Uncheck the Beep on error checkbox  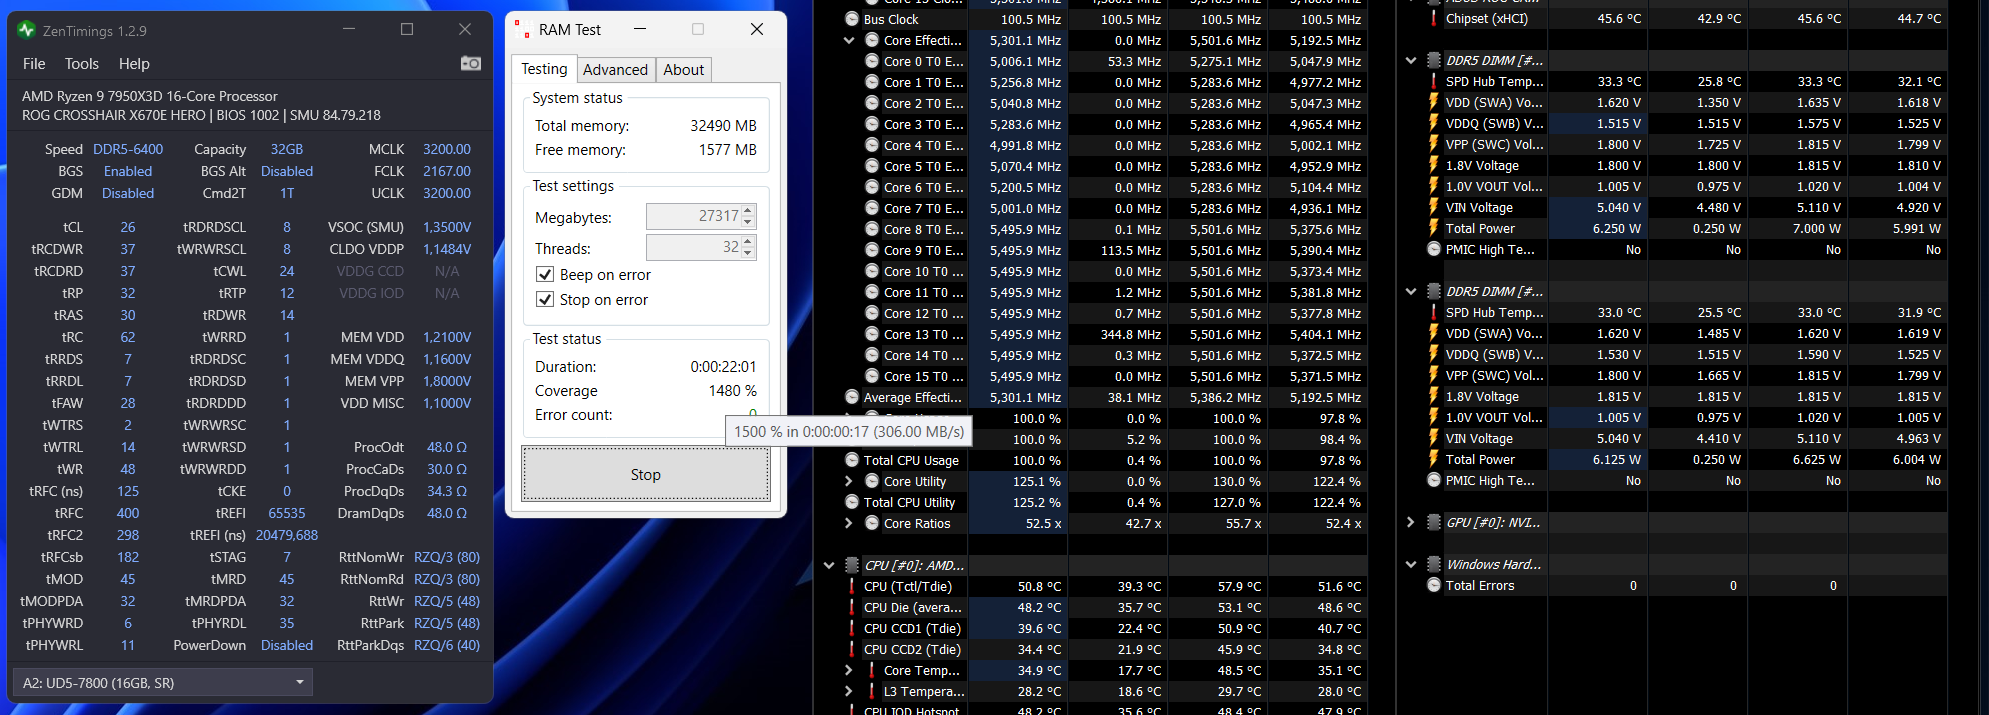point(545,275)
